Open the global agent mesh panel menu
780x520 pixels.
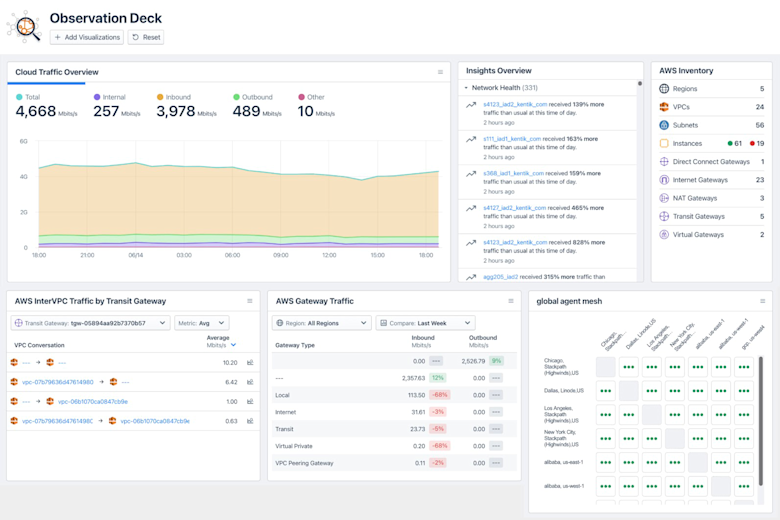point(763,301)
